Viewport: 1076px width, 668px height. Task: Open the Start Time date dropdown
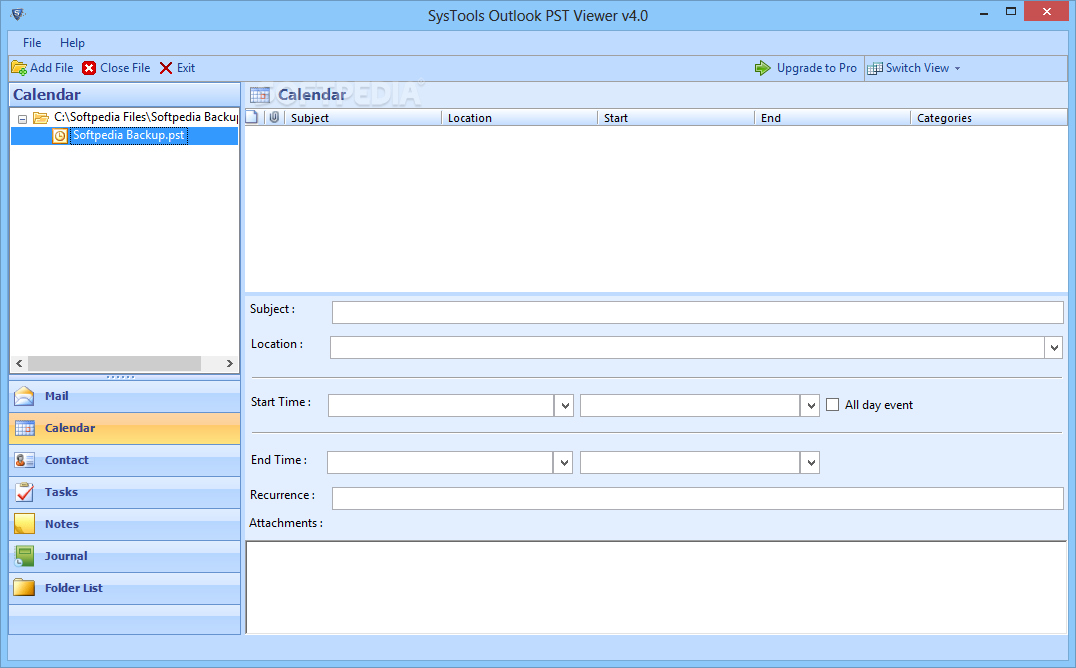(x=564, y=406)
